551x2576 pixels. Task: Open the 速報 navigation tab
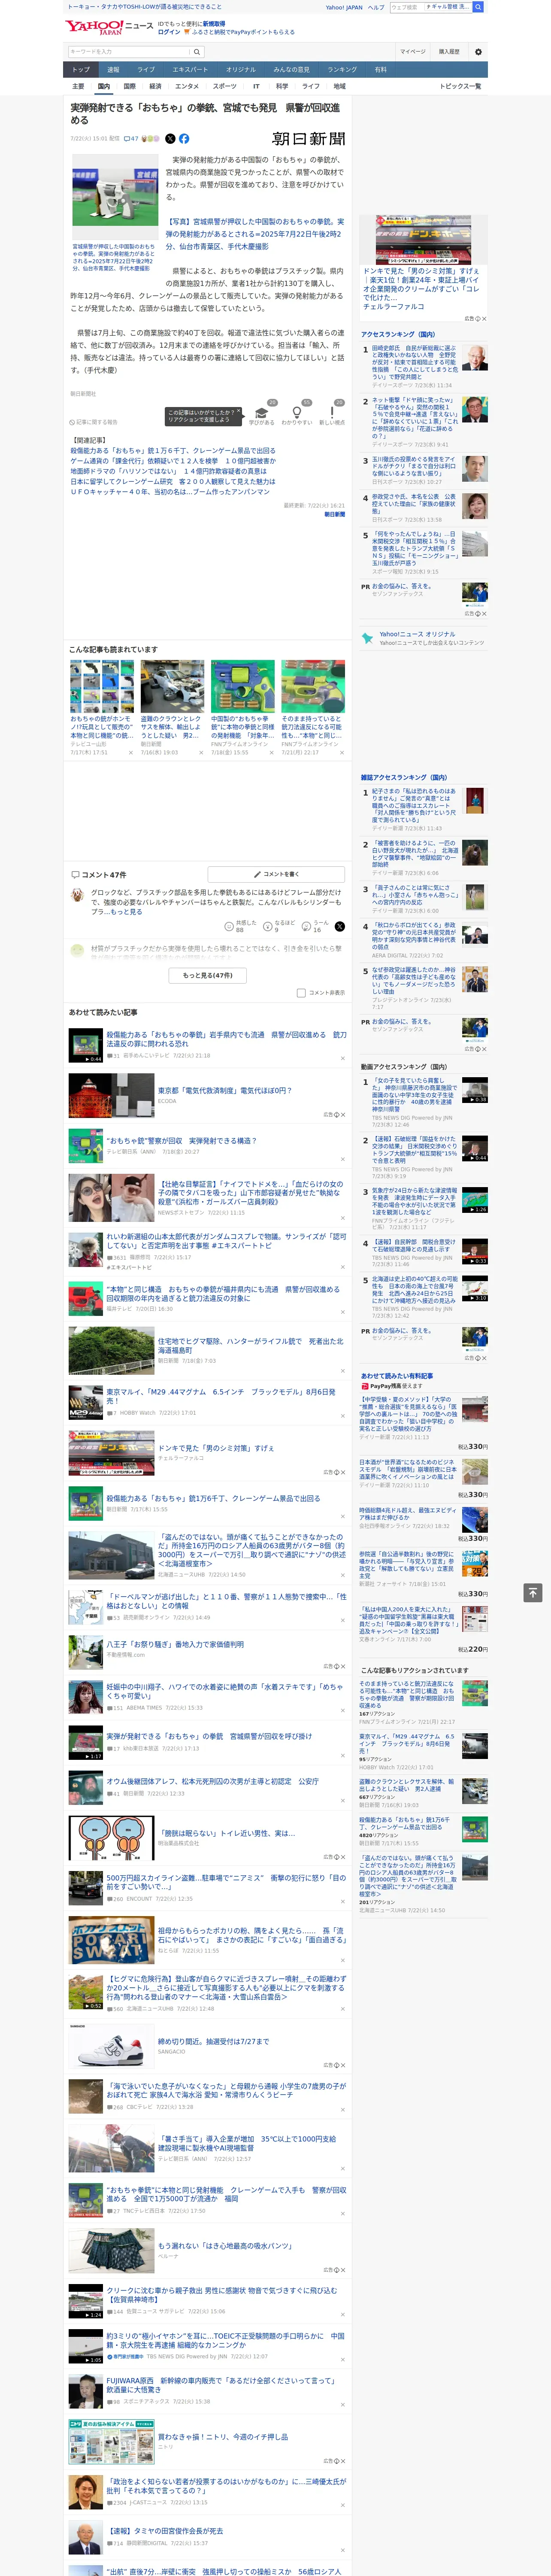[113, 70]
